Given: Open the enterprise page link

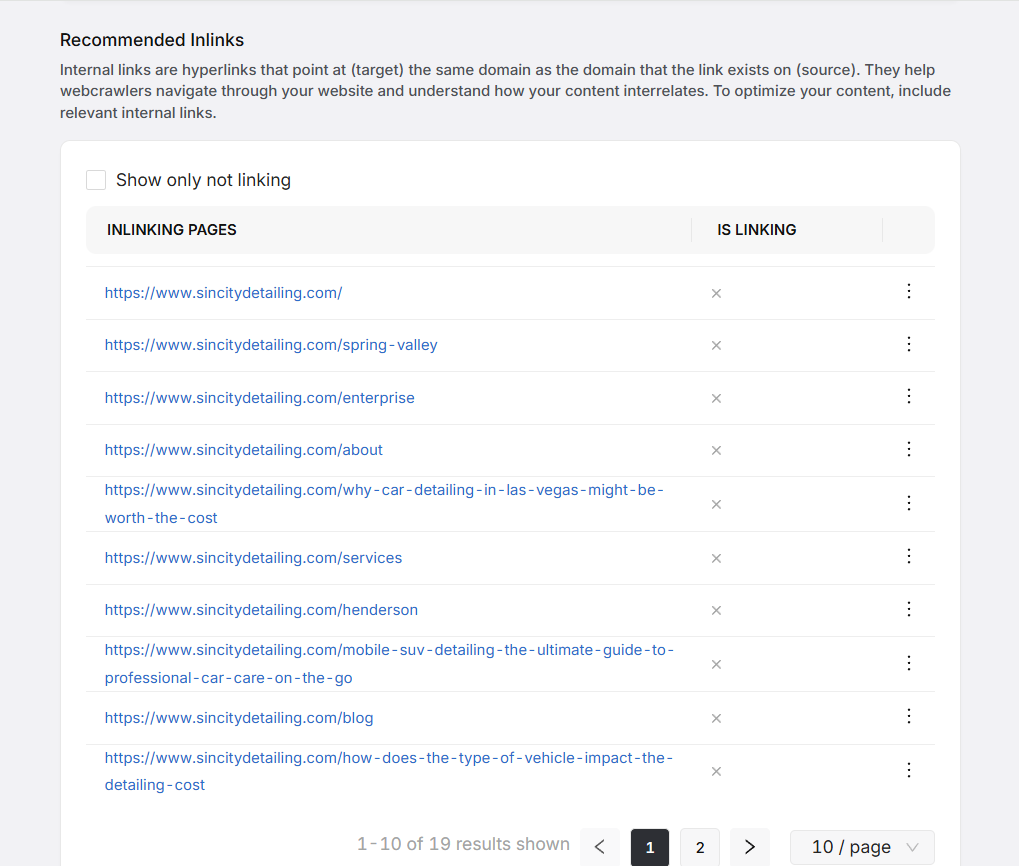Looking at the screenshot, I should [x=259, y=398].
